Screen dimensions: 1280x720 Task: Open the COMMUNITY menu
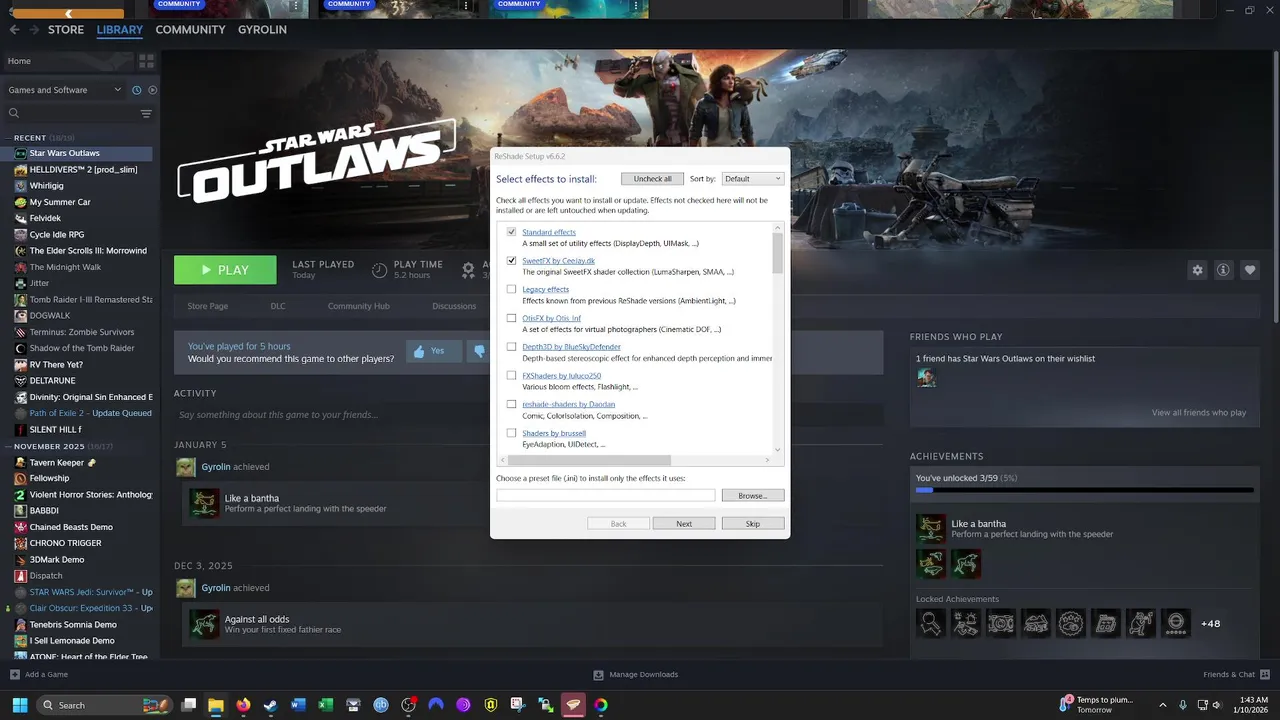click(x=190, y=30)
